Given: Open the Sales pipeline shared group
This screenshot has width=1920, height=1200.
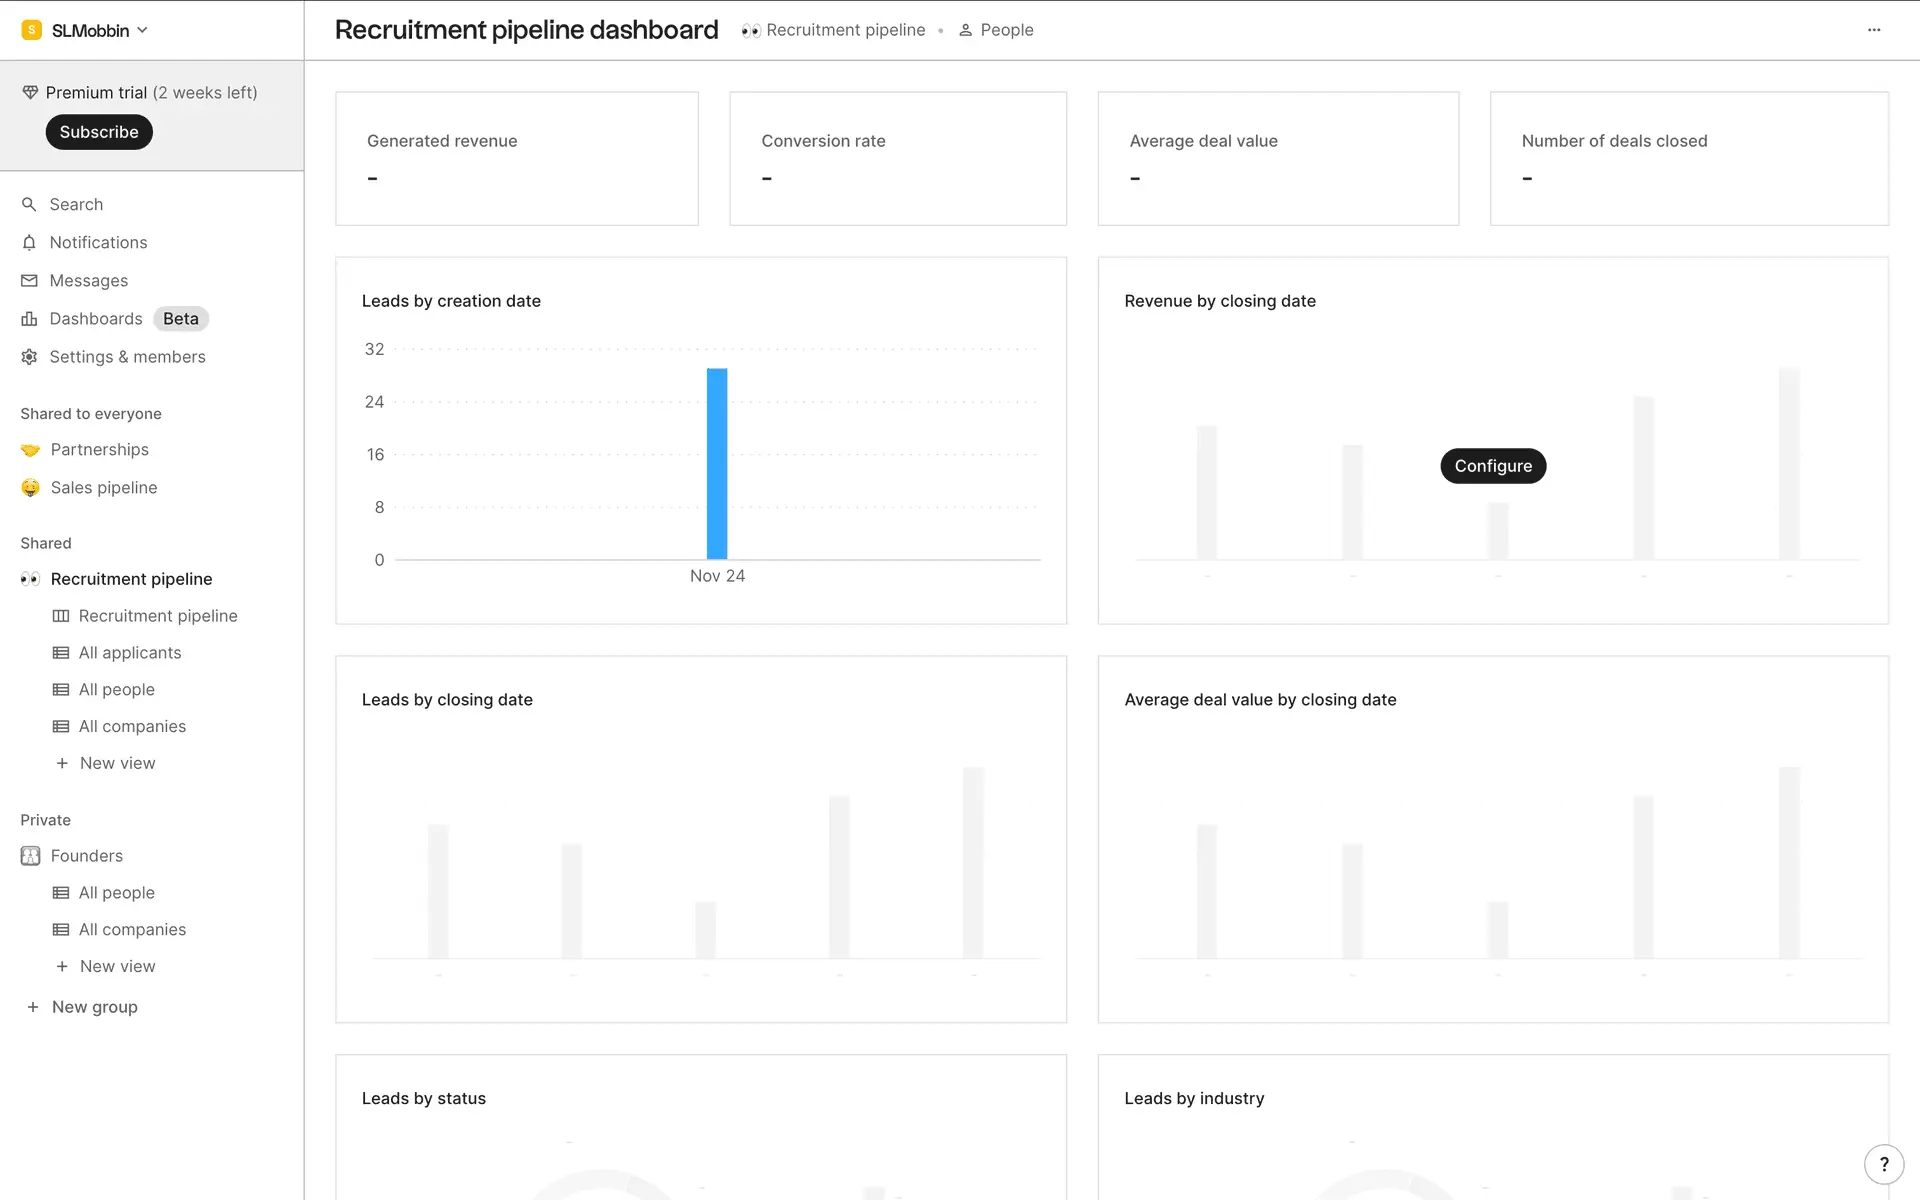Looking at the screenshot, I should [x=104, y=488].
